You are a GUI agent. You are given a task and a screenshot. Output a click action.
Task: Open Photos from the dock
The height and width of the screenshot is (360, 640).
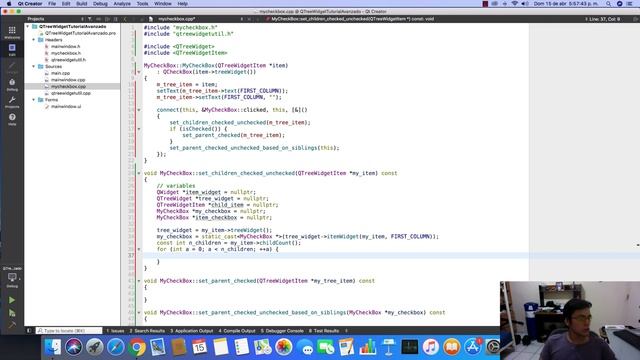(283, 347)
